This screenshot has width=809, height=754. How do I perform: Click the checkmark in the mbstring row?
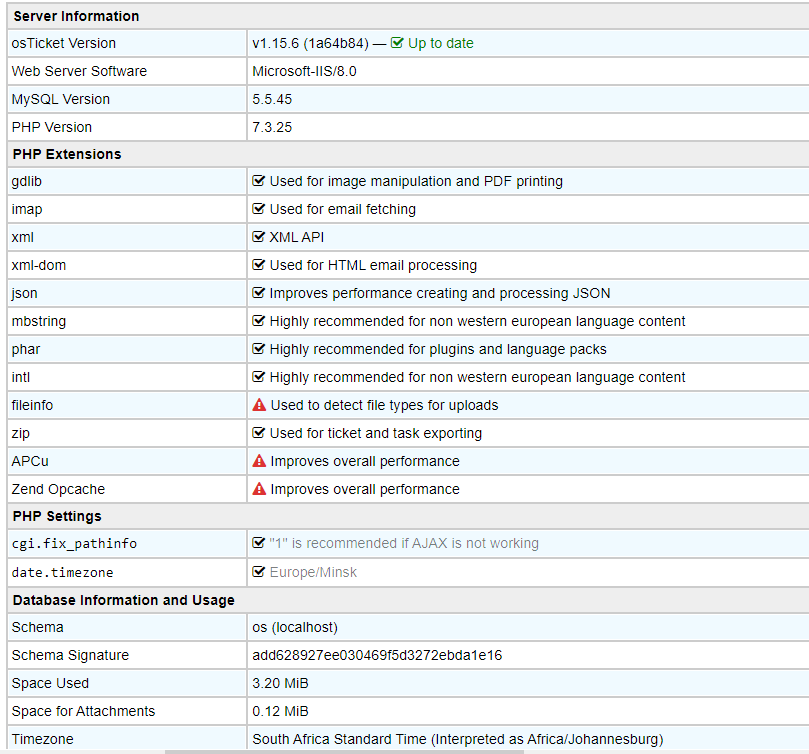click(259, 321)
